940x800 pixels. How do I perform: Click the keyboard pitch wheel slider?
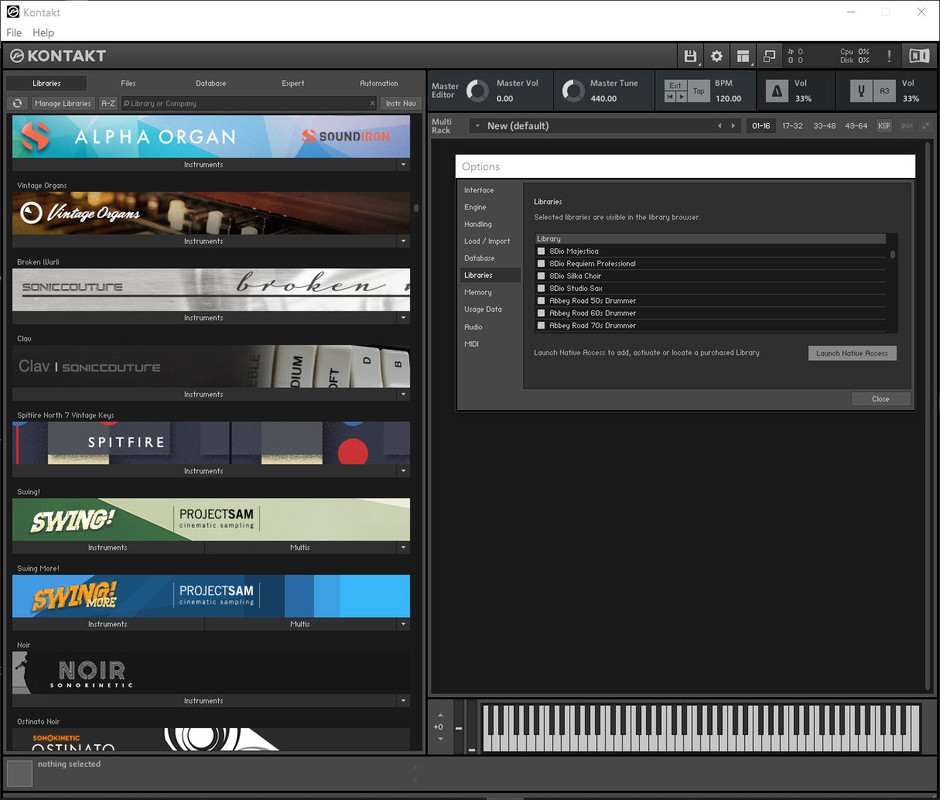click(x=459, y=728)
